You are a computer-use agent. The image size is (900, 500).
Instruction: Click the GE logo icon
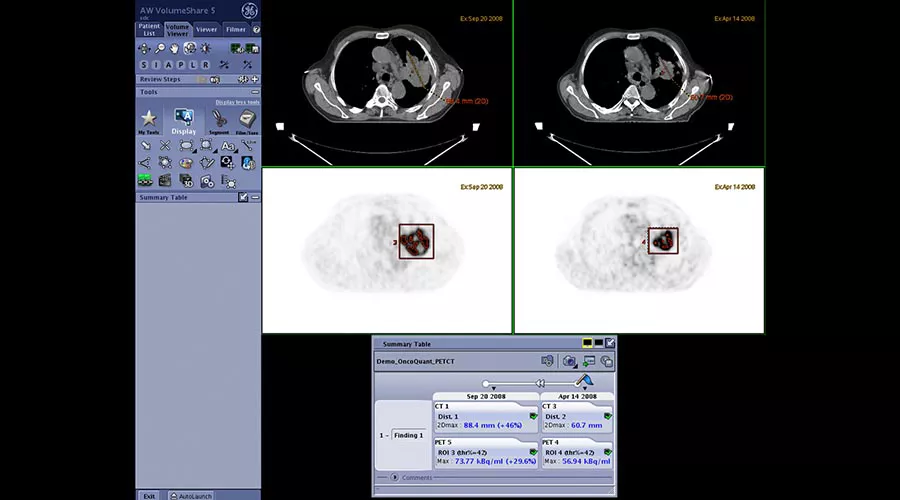tap(249, 11)
